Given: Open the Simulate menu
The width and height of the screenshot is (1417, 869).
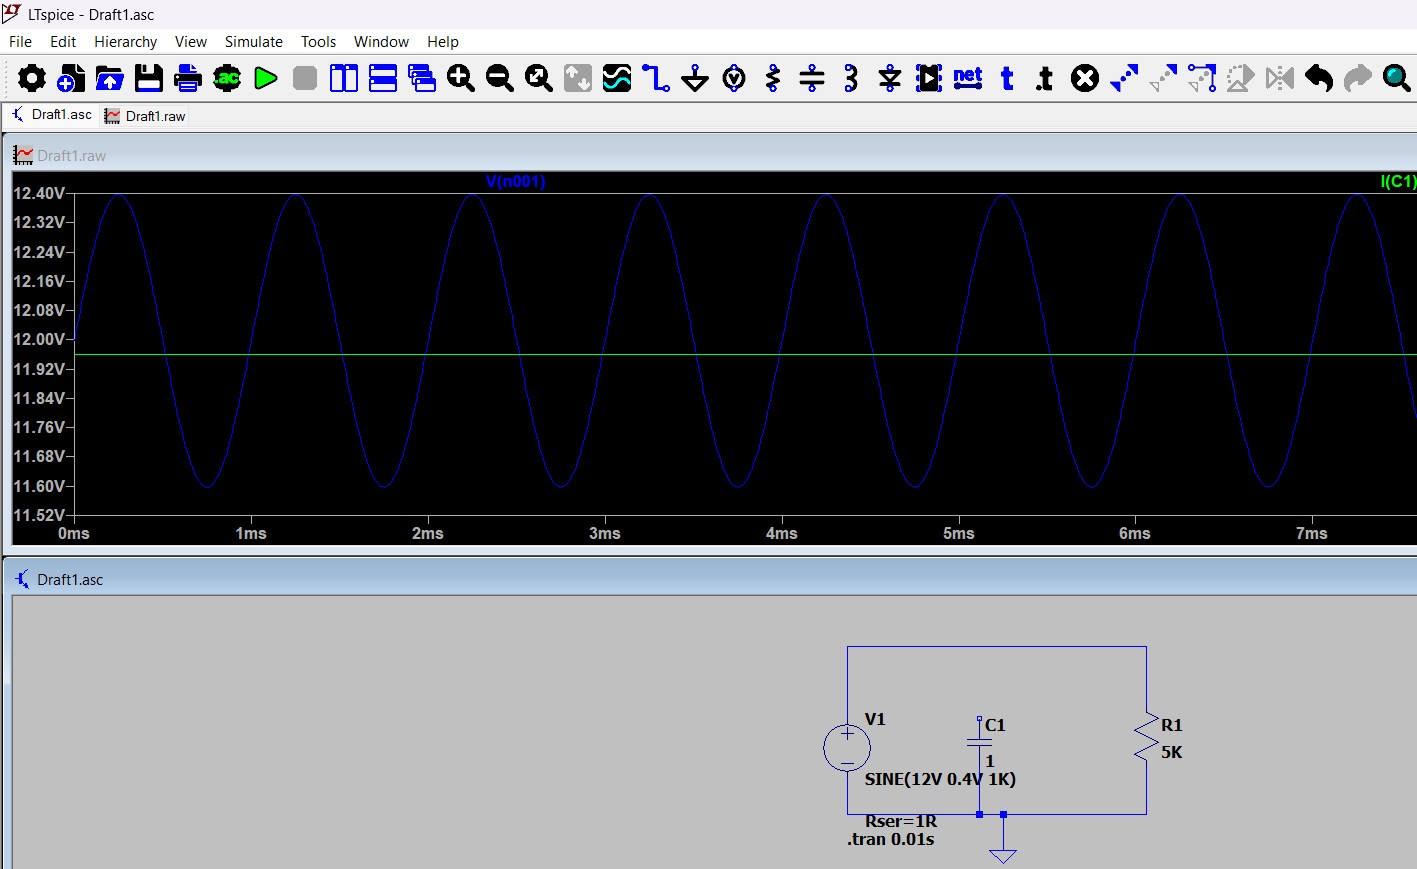Looking at the screenshot, I should pos(253,42).
